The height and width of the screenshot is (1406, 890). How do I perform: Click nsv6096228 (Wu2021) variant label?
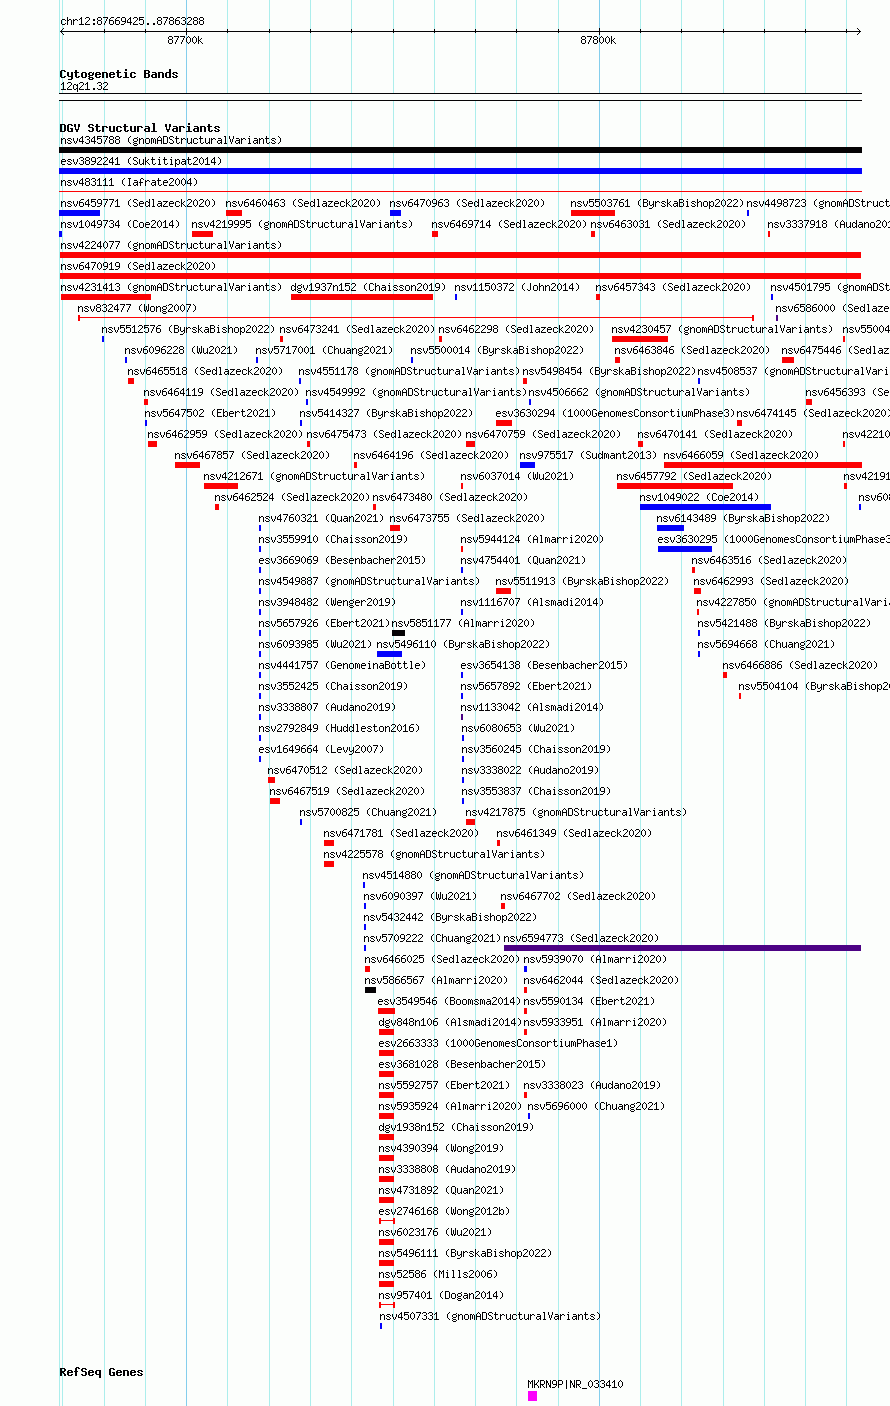pyautogui.click(x=181, y=350)
